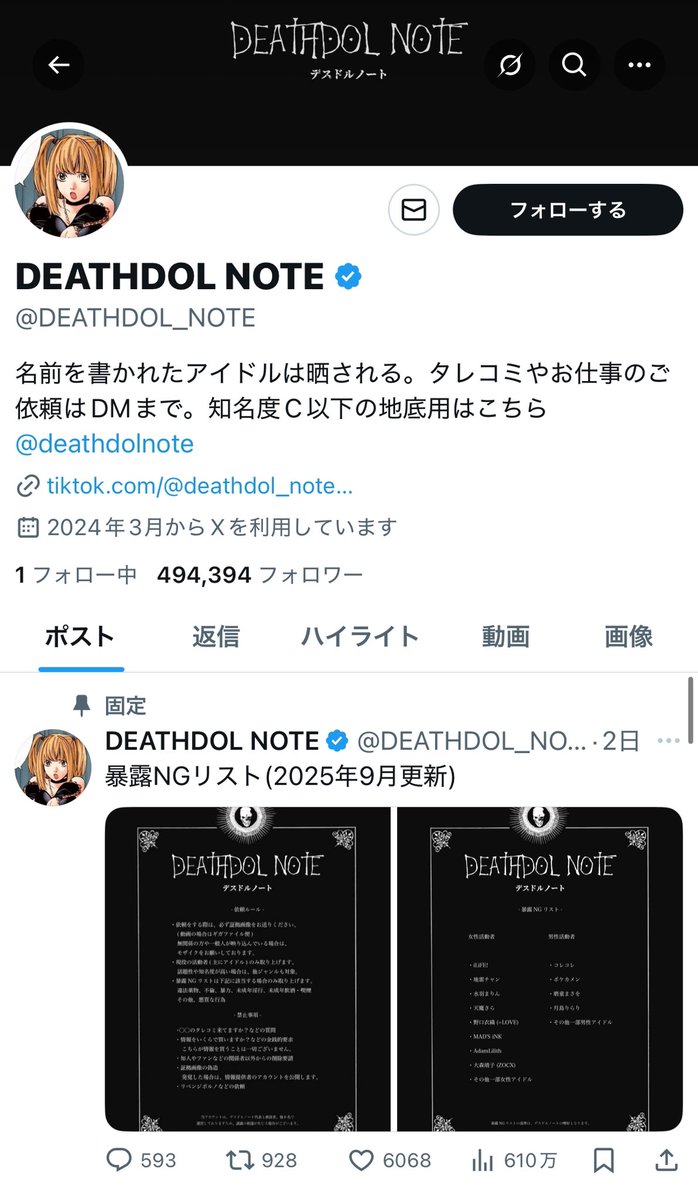The height and width of the screenshot is (1199, 698).
Task: Open the left rules image thumbnail
Action: coord(248,968)
